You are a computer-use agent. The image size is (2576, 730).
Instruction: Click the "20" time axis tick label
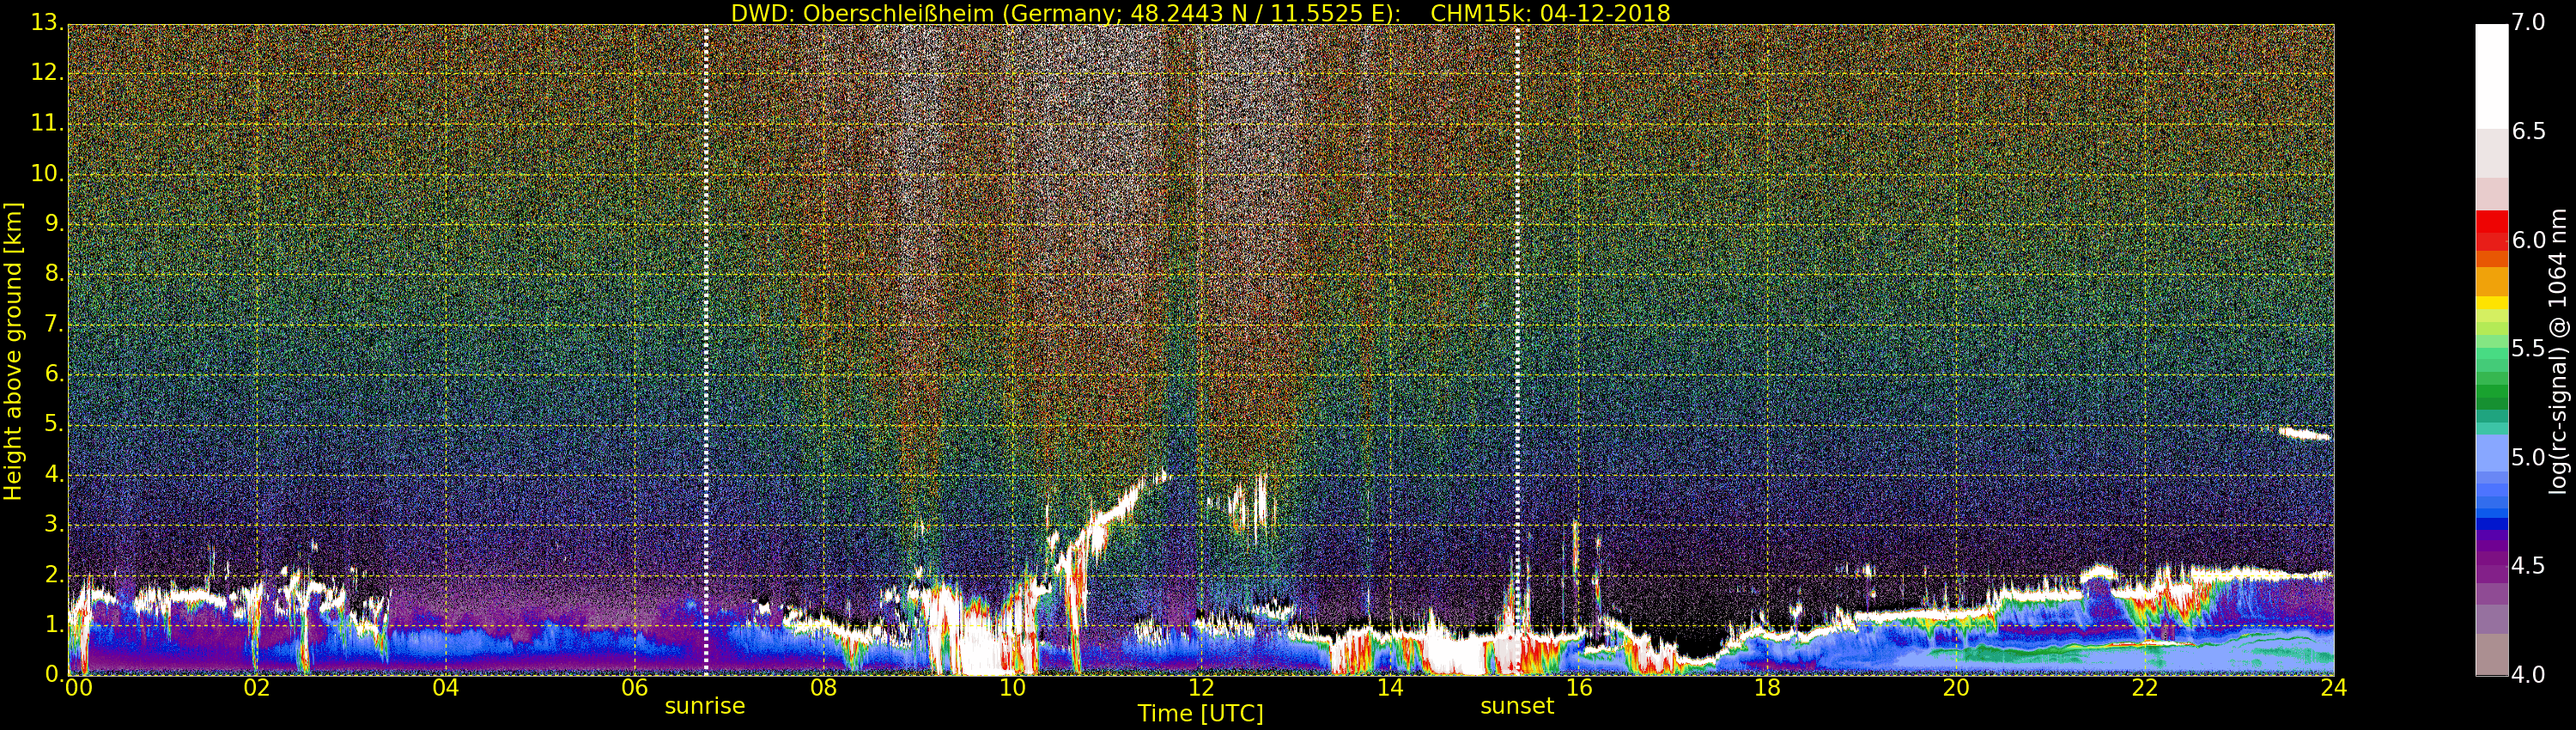pyautogui.click(x=1956, y=688)
